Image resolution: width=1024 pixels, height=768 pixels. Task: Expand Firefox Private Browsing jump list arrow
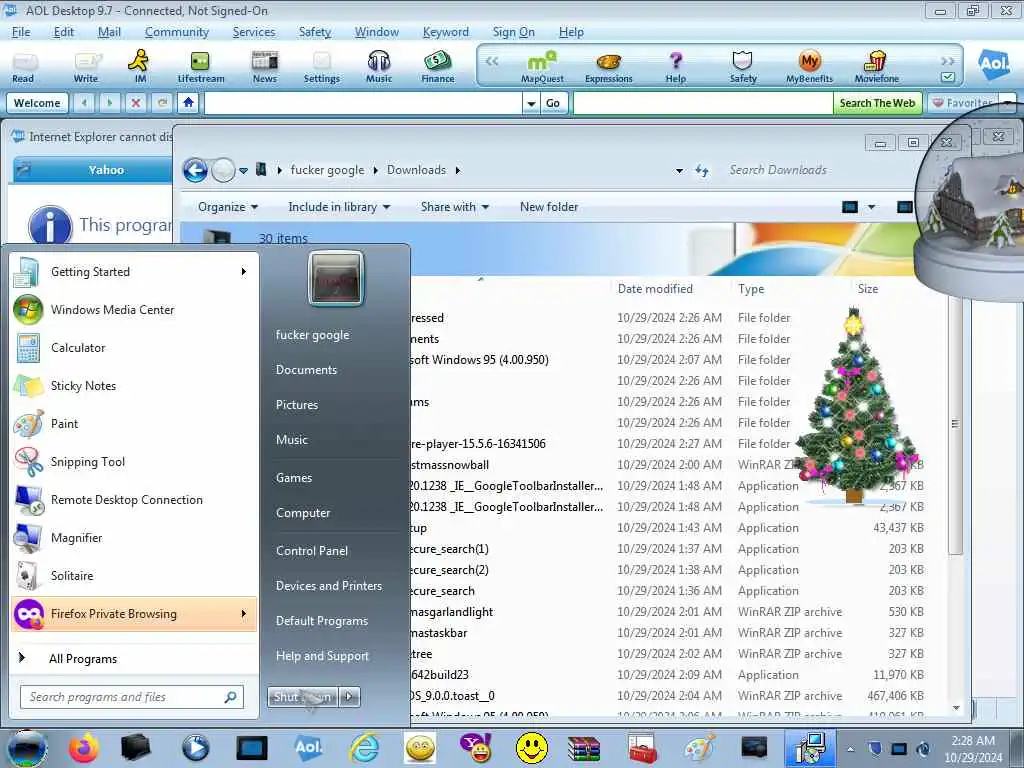[244, 614]
